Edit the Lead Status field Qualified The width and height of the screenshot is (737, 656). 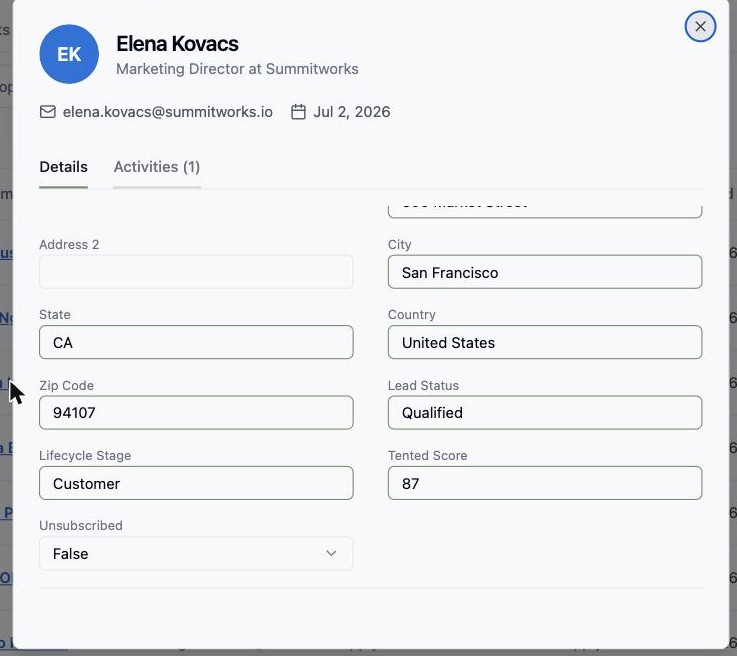click(545, 413)
